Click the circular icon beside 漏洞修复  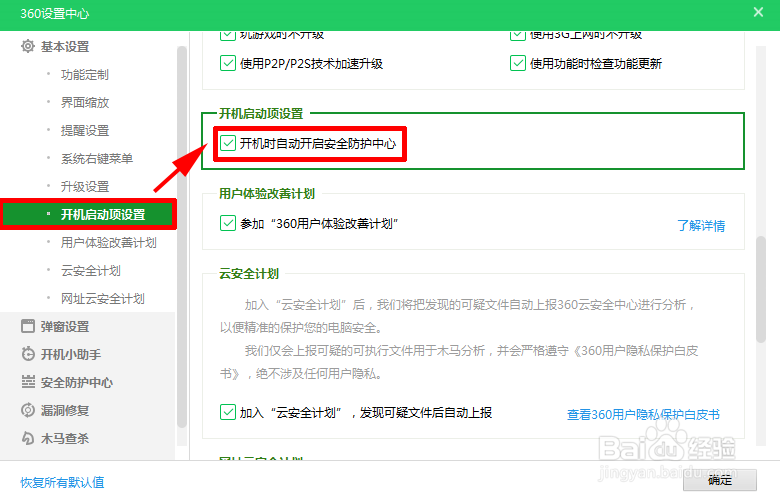tap(28, 410)
